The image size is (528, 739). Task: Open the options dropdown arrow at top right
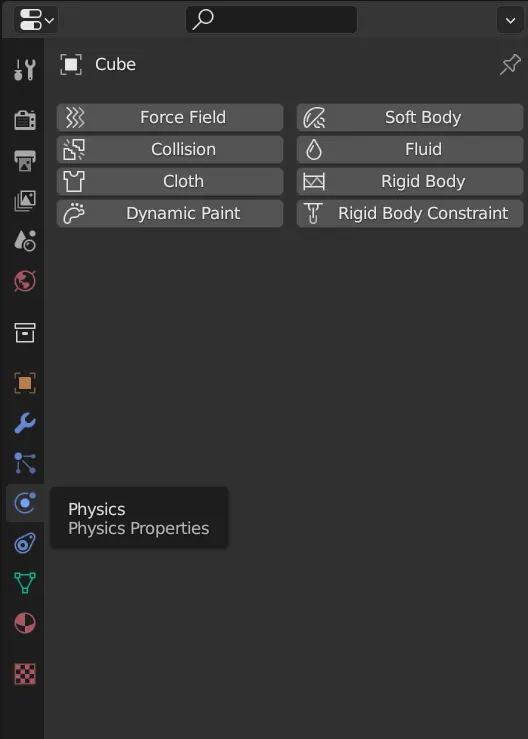(x=510, y=20)
